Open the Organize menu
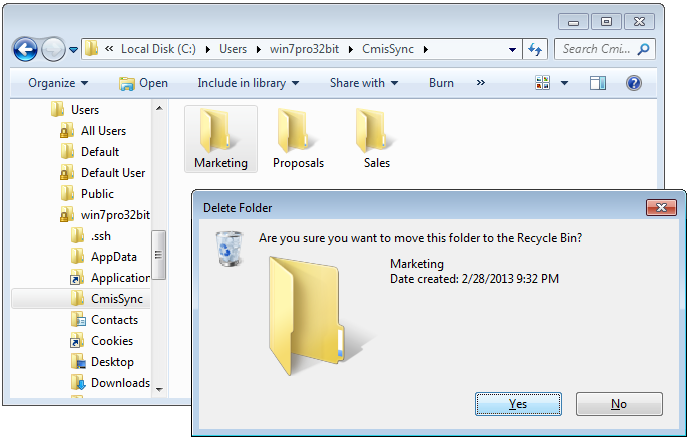This screenshot has height=439, width=688. click(58, 83)
